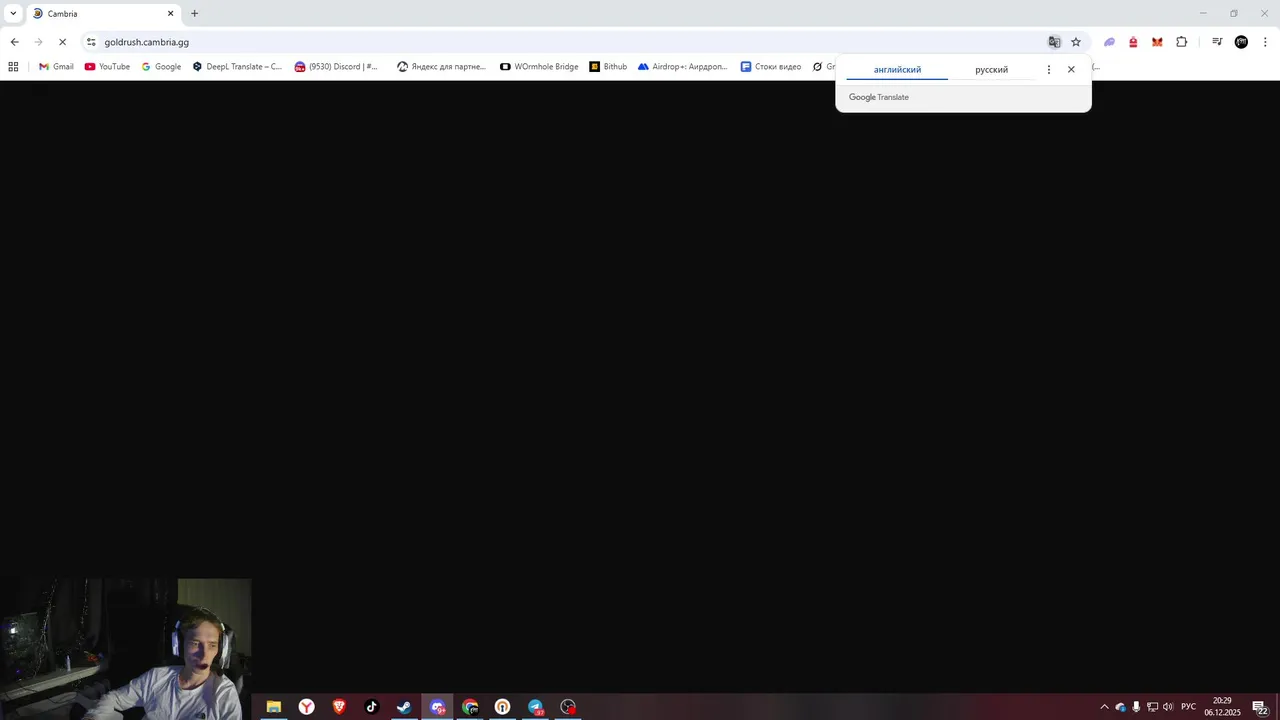Viewport: 1280px width, 720px height.
Task: Switch РУС keyboard language
Action: point(1188,707)
